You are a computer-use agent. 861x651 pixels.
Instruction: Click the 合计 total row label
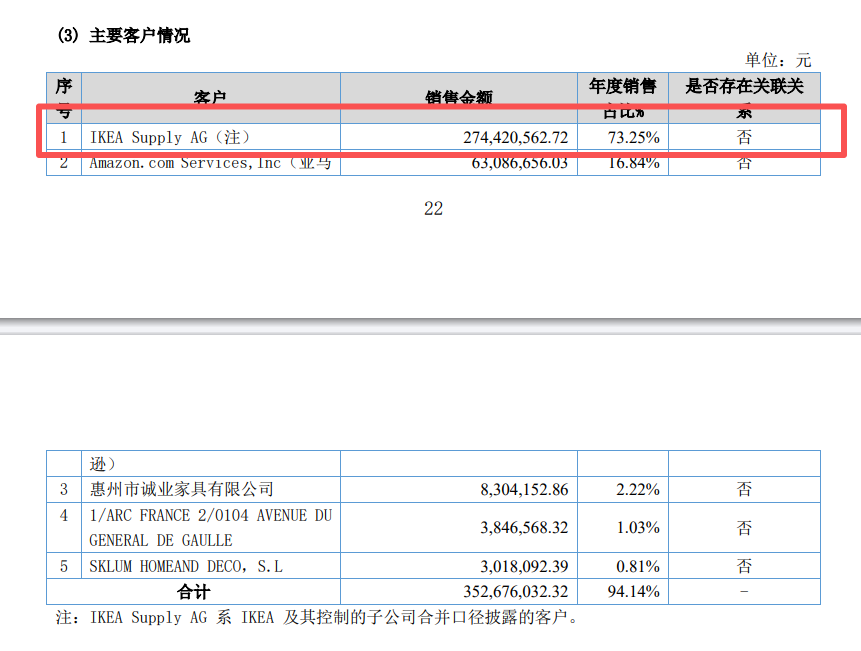(x=193, y=592)
